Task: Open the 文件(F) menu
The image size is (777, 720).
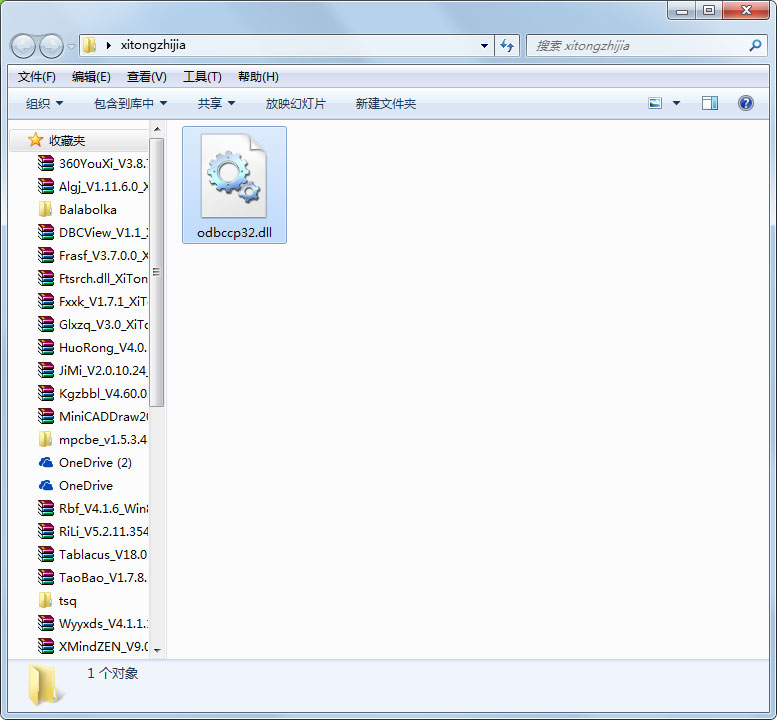Action: click(x=37, y=77)
